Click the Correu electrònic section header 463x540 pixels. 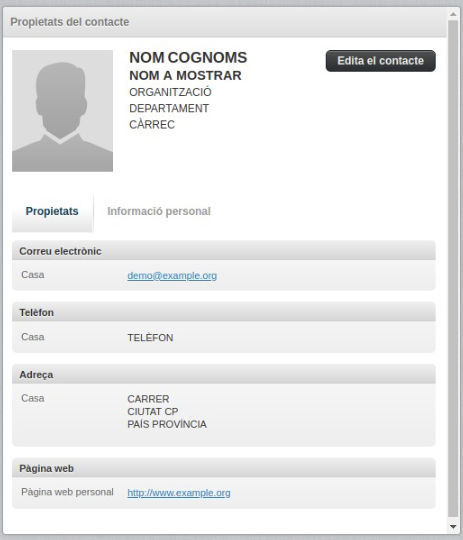(224, 251)
